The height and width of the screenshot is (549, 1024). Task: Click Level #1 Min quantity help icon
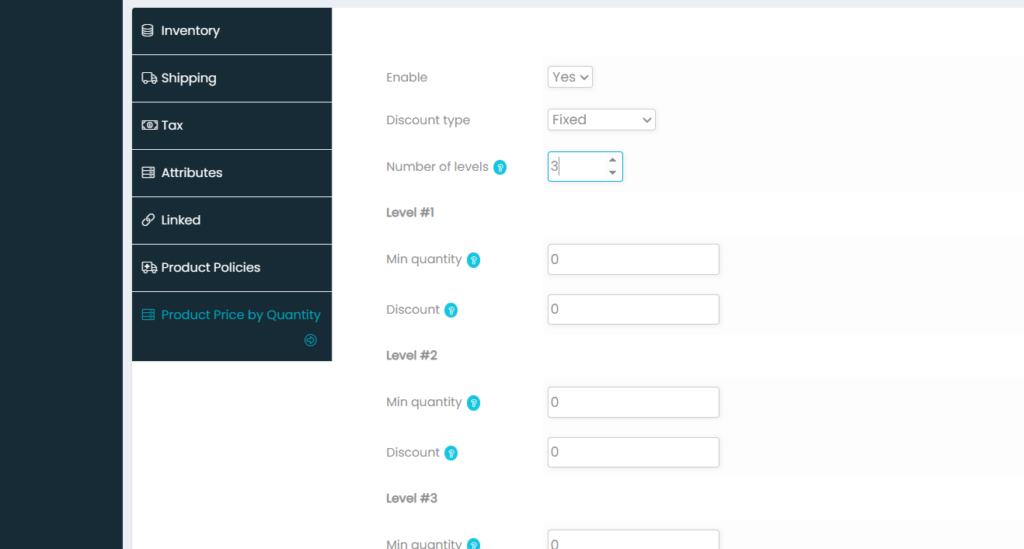pyautogui.click(x=474, y=260)
